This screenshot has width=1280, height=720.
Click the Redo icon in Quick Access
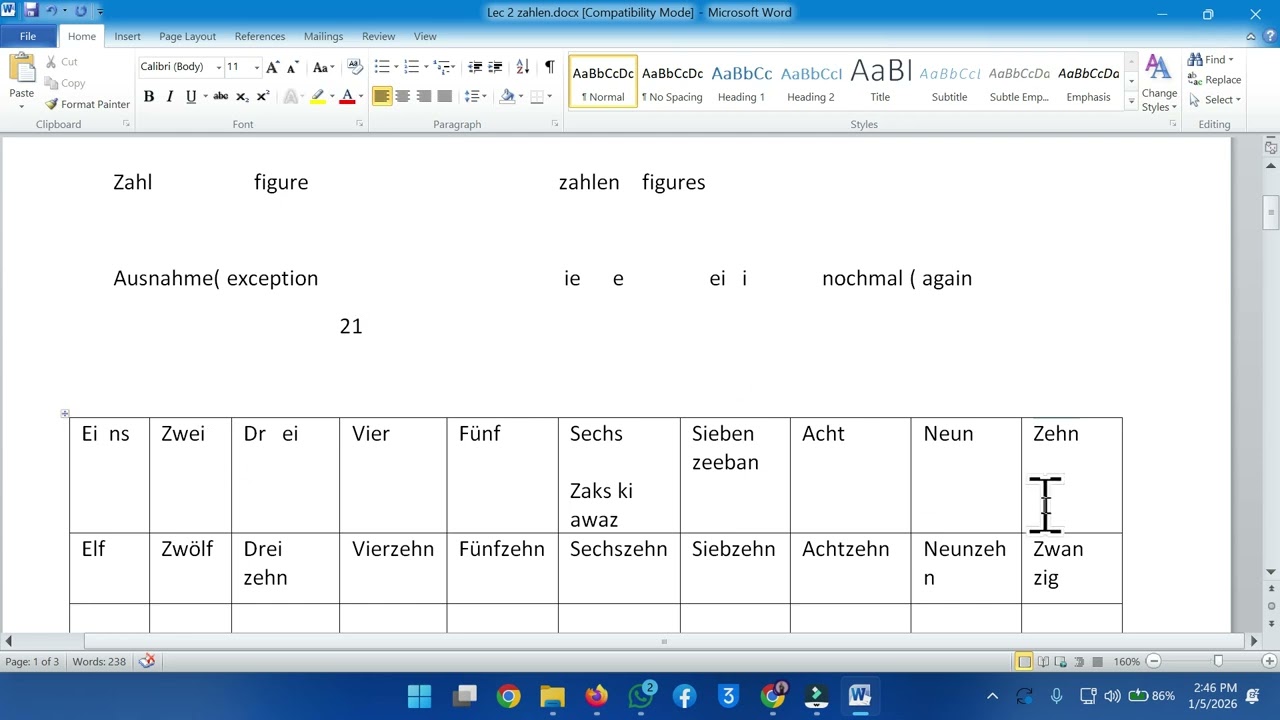[81, 12]
